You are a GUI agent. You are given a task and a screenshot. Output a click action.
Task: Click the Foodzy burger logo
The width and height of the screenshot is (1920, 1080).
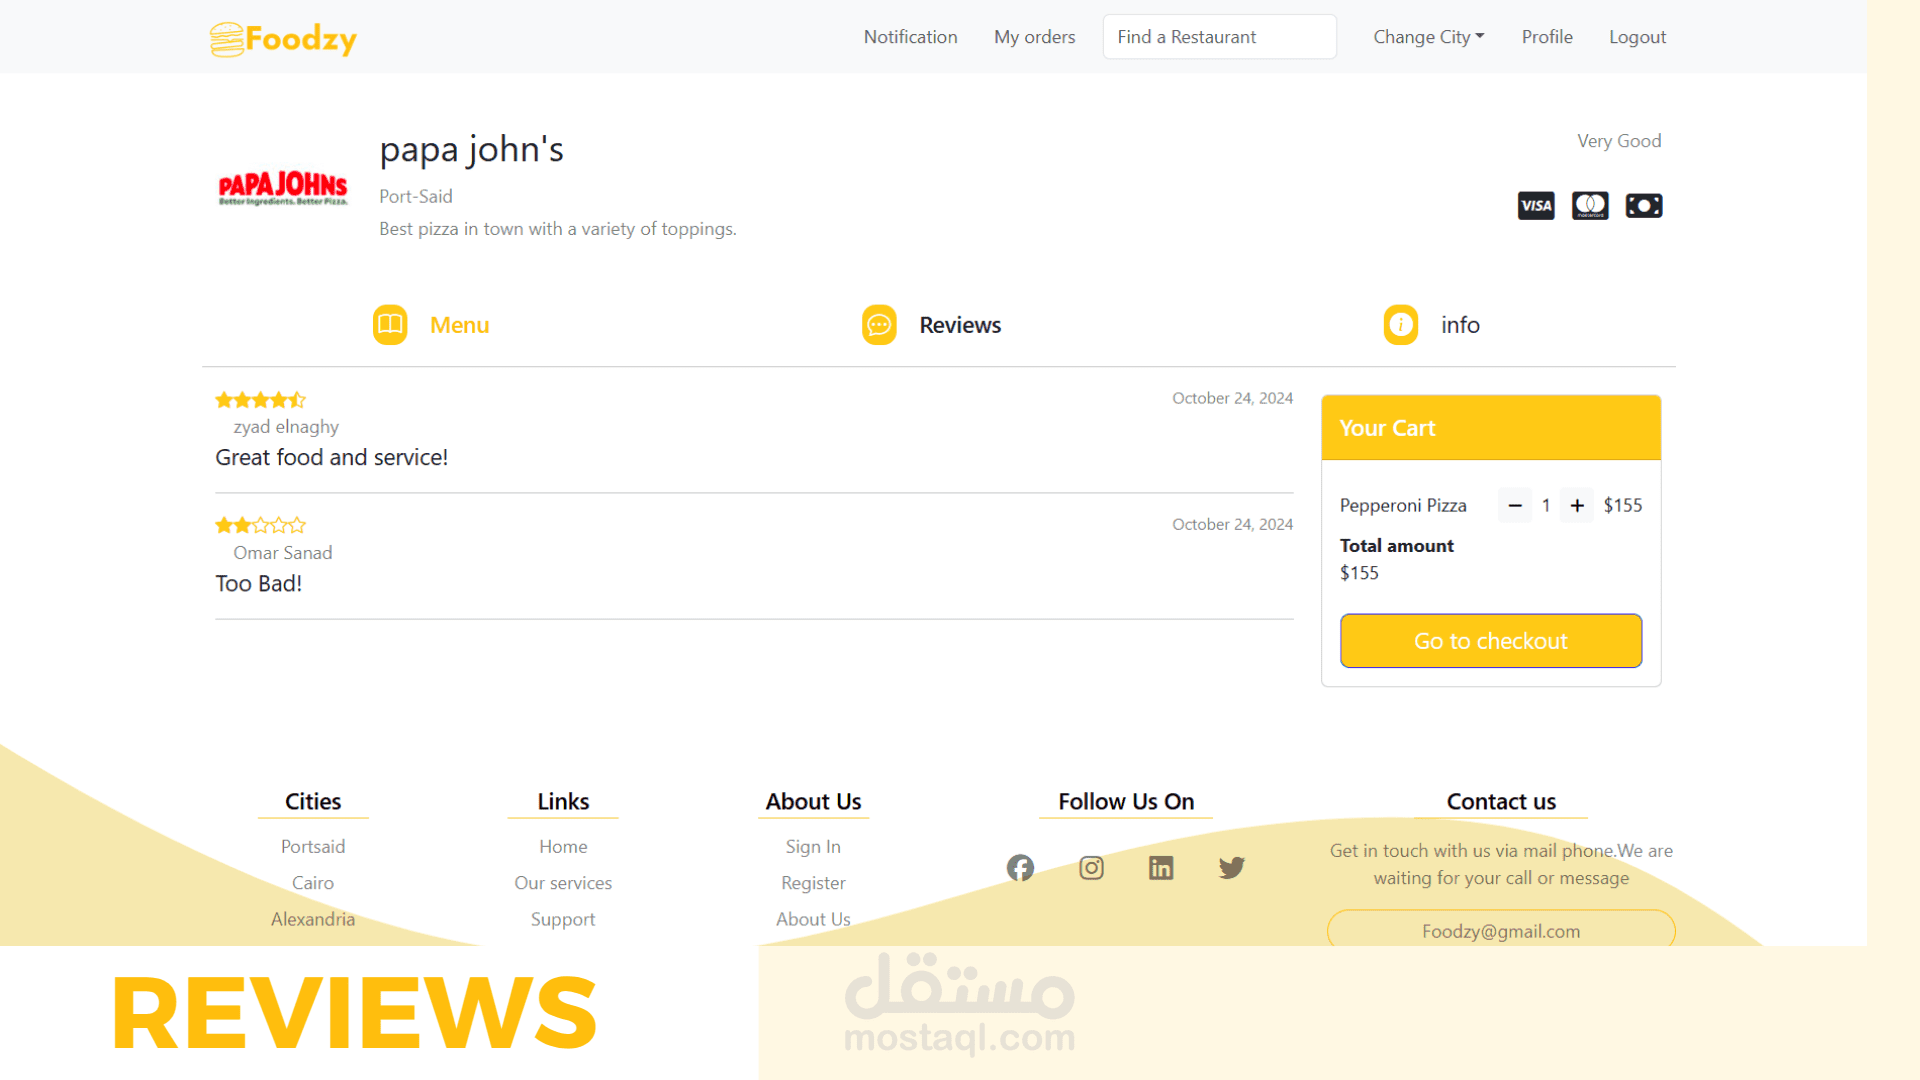pos(228,39)
